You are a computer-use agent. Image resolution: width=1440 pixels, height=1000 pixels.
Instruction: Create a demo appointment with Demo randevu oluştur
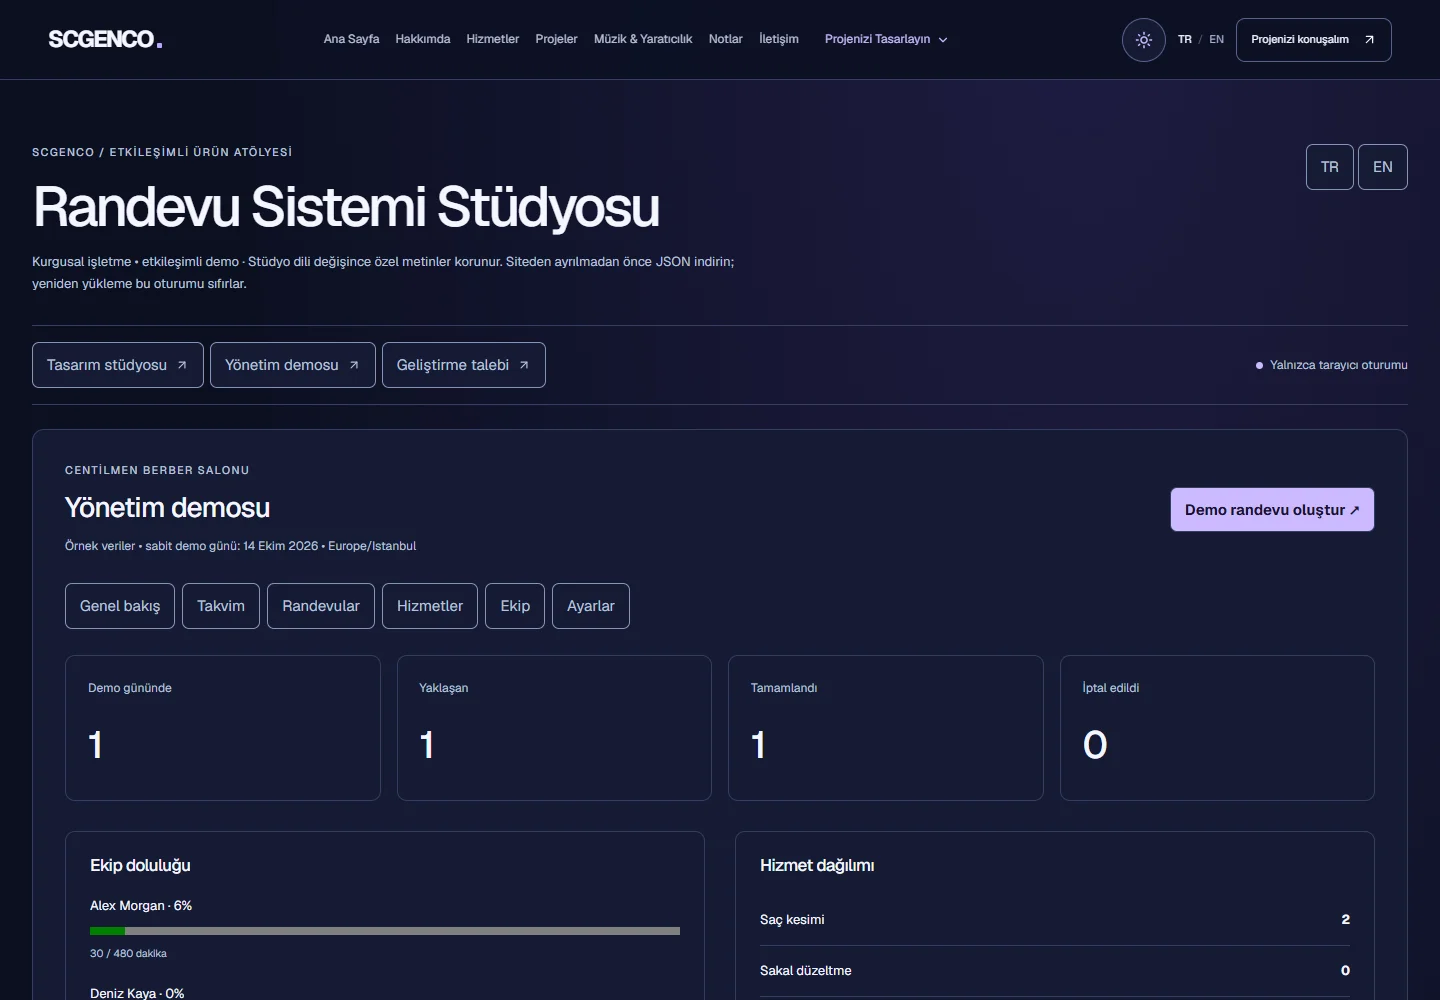(1272, 510)
